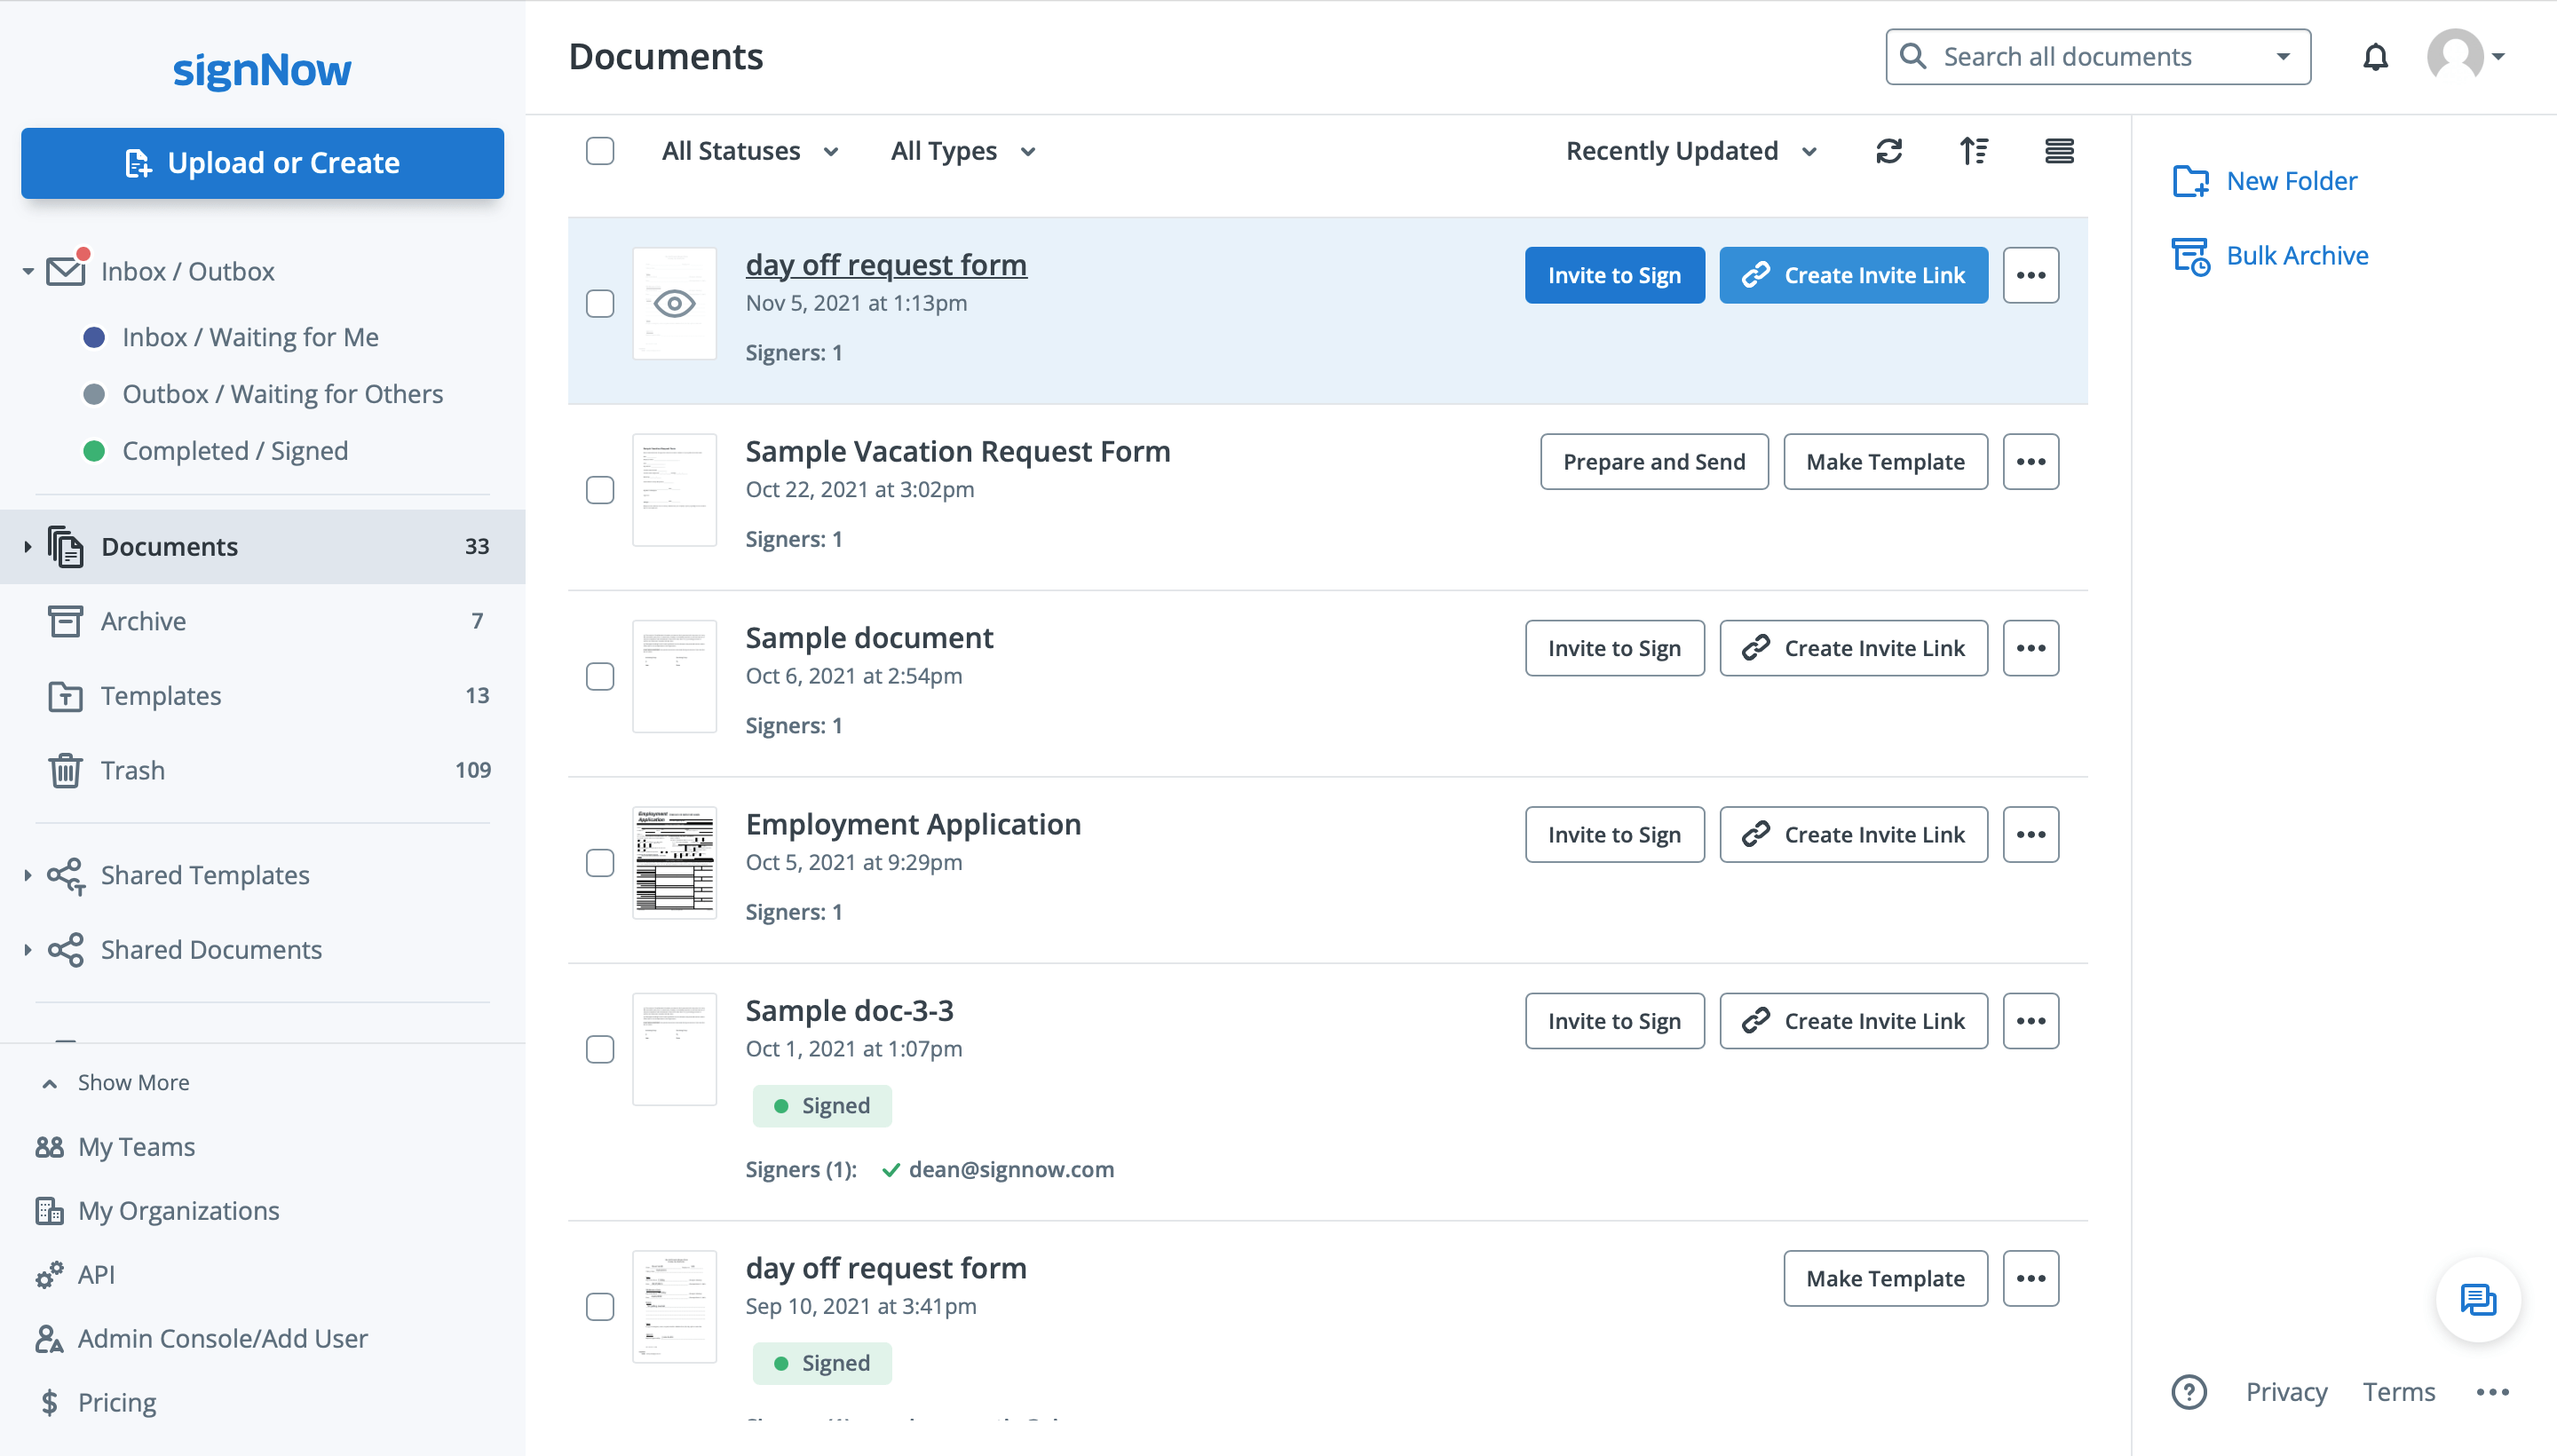The width and height of the screenshot is (2557, 1456).
Task: Check the select-all documents checkbox
Action: pyautogui.click(x=600, y=151)
